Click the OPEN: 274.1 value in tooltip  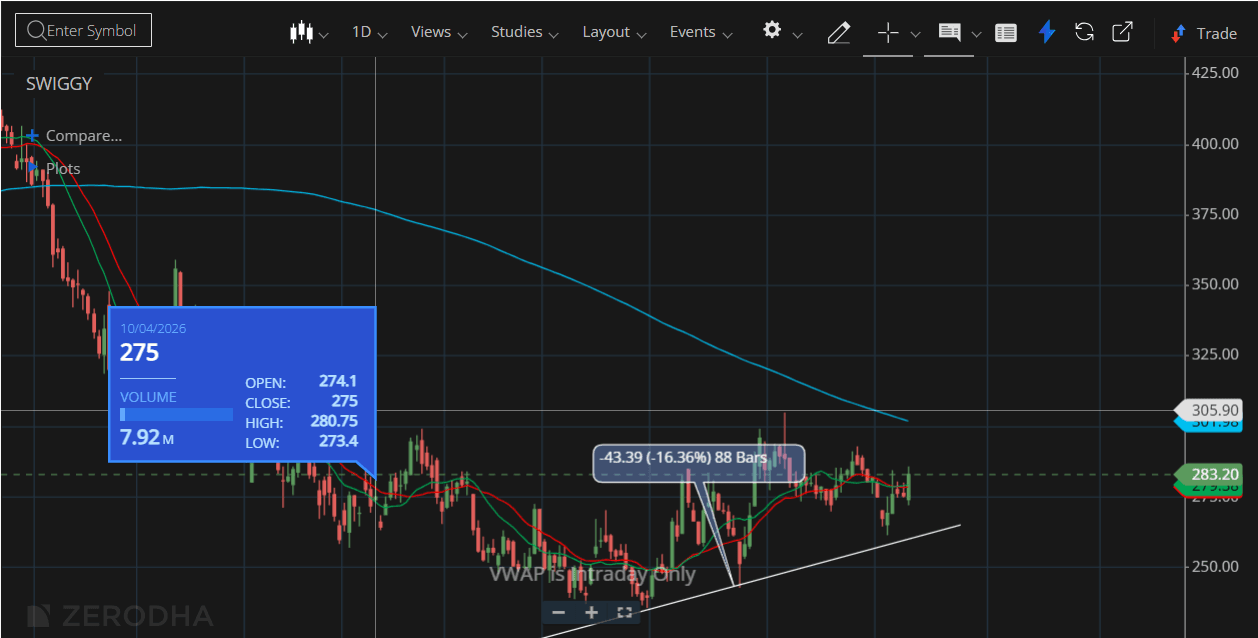338,382
